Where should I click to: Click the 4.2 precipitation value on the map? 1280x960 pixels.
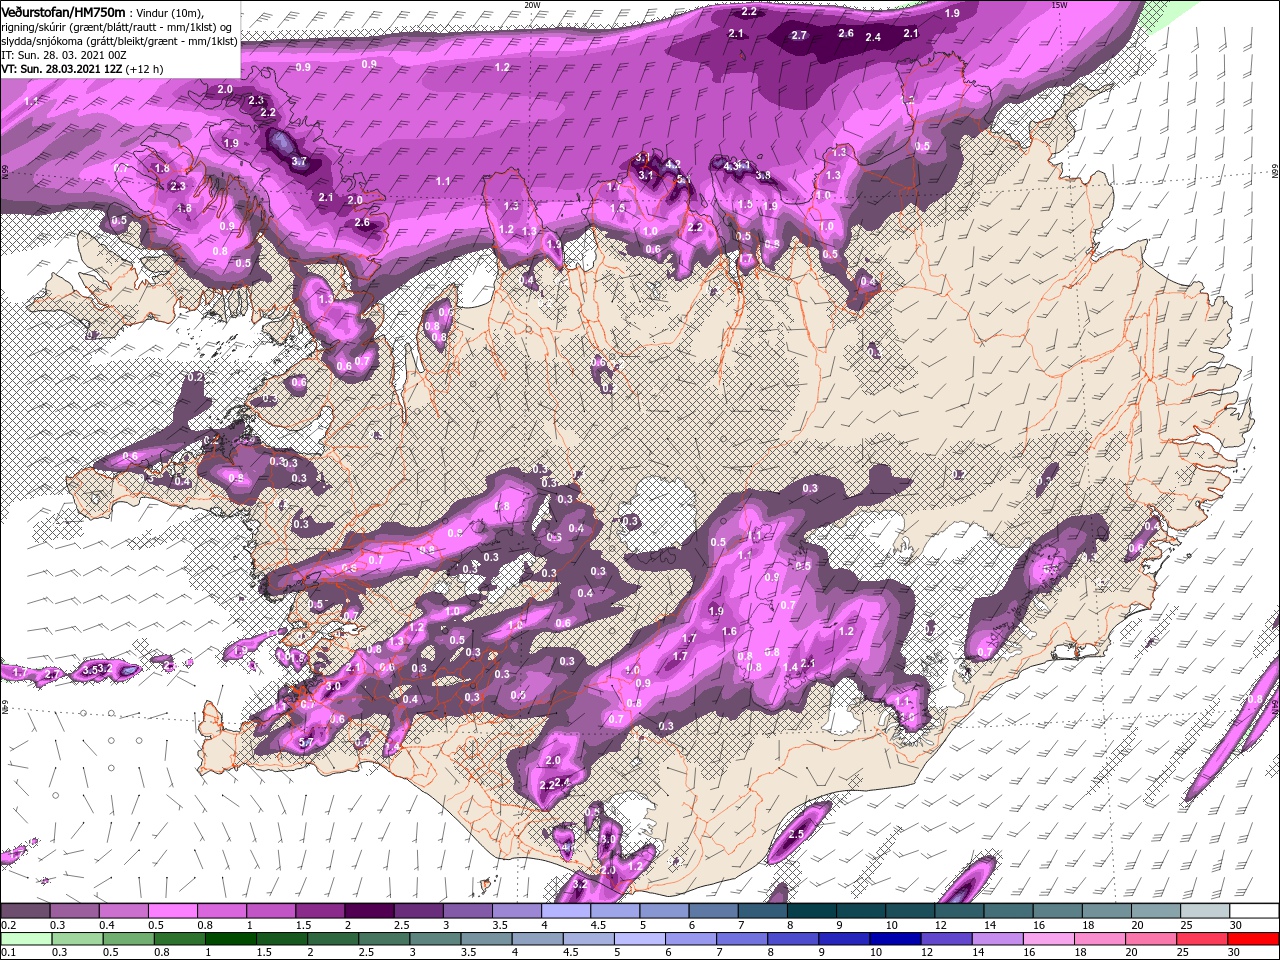click(x=673, y=164)
